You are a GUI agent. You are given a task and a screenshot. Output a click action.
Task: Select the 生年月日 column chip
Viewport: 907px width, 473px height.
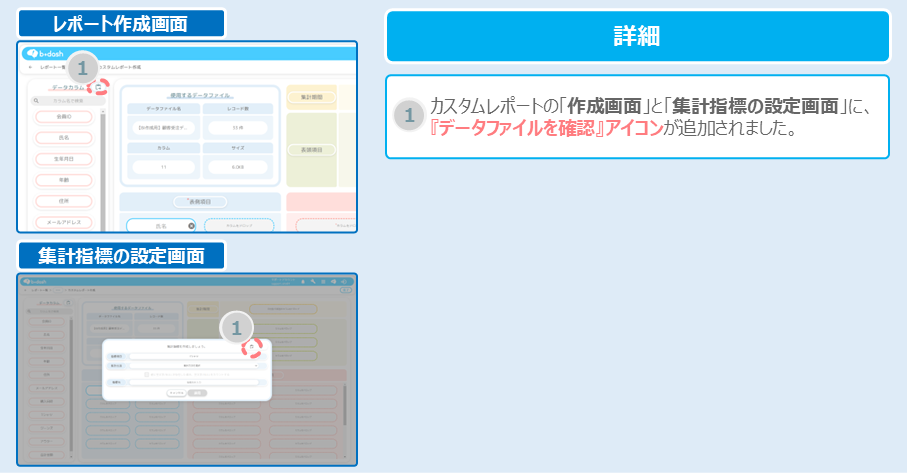(64, 159)
